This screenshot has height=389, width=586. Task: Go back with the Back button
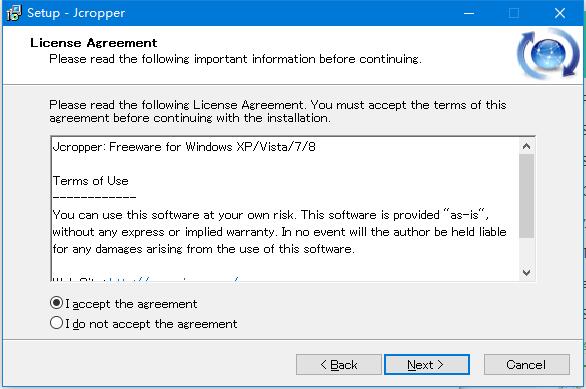point(339,364)
